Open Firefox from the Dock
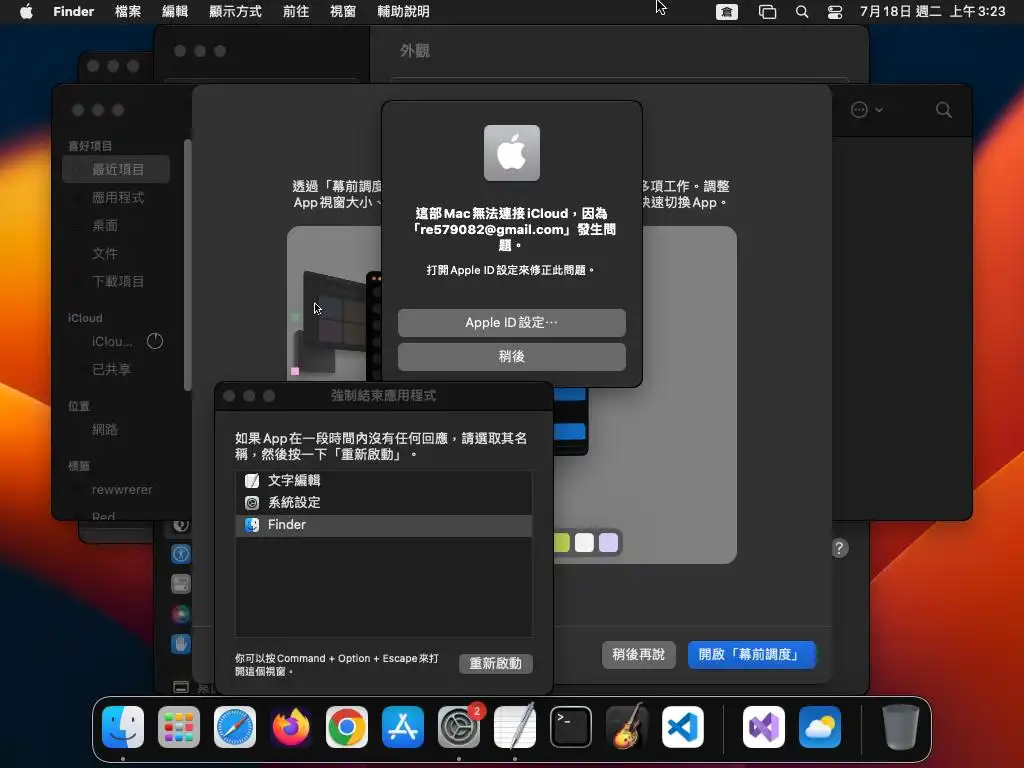Image resolution: width=1024 pixels, height=768 pixels. [291, 727]
